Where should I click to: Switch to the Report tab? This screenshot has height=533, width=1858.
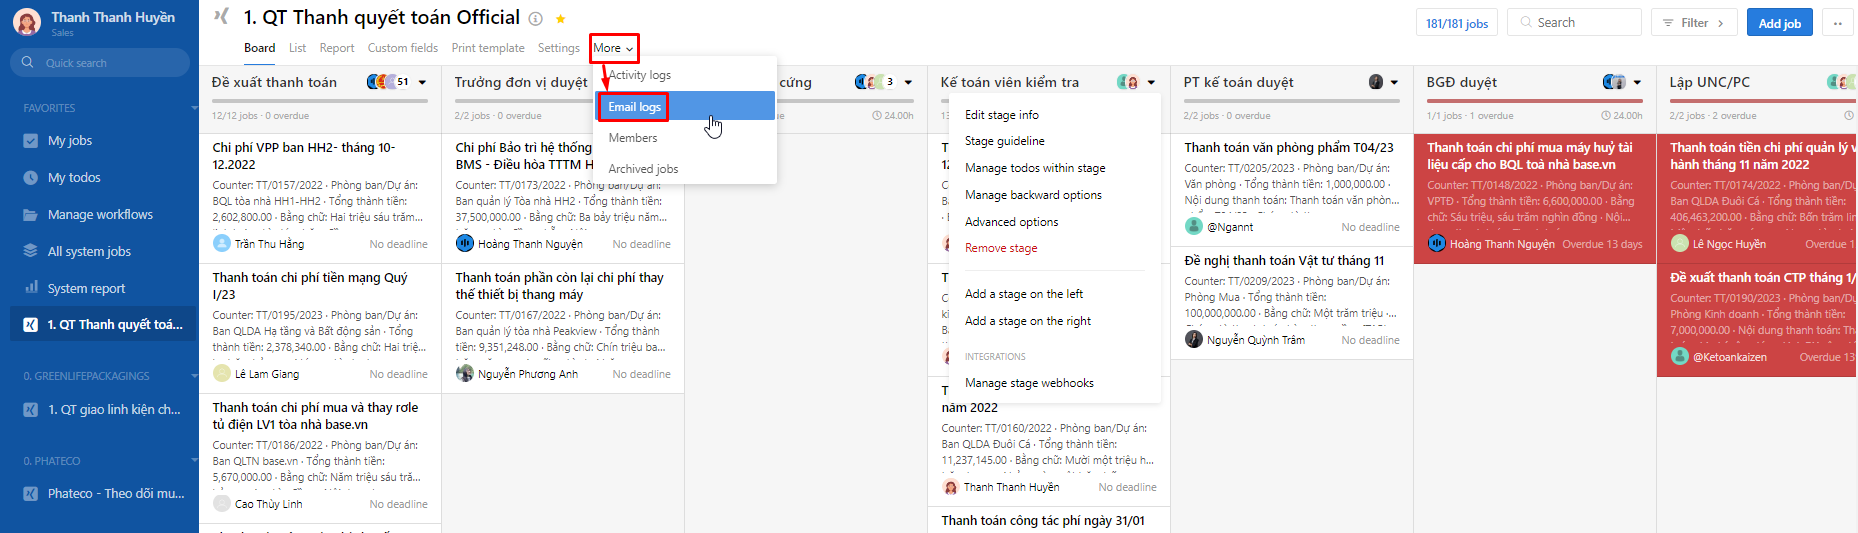click(x=337, y=48)
